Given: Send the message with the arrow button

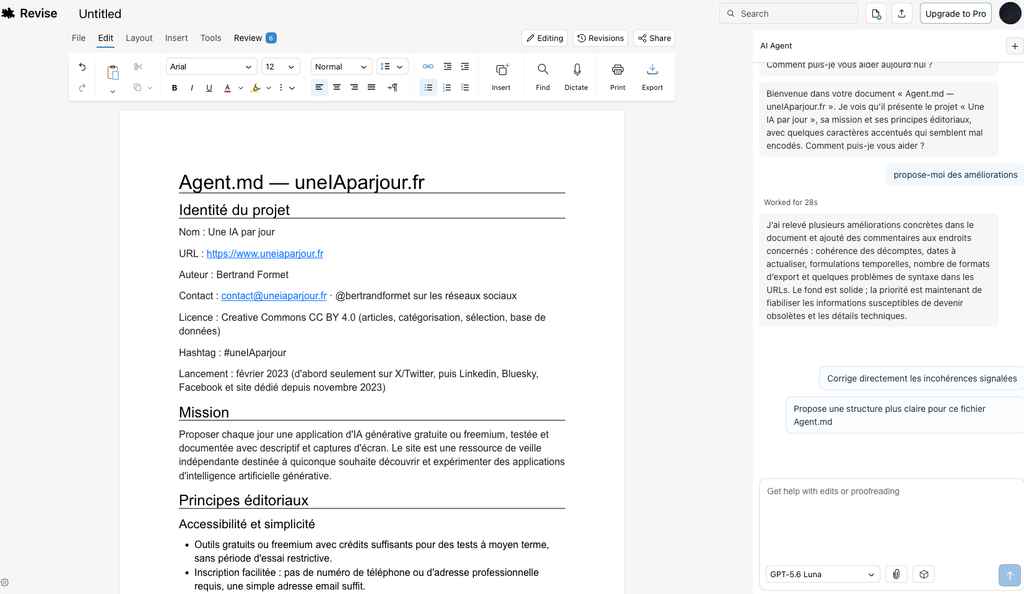Looking at the screenshot, I should [1010, 575].
